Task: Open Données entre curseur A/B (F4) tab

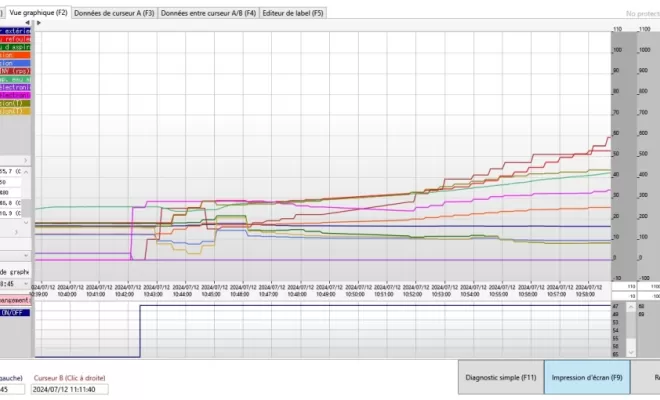Action: pos(208,13)
